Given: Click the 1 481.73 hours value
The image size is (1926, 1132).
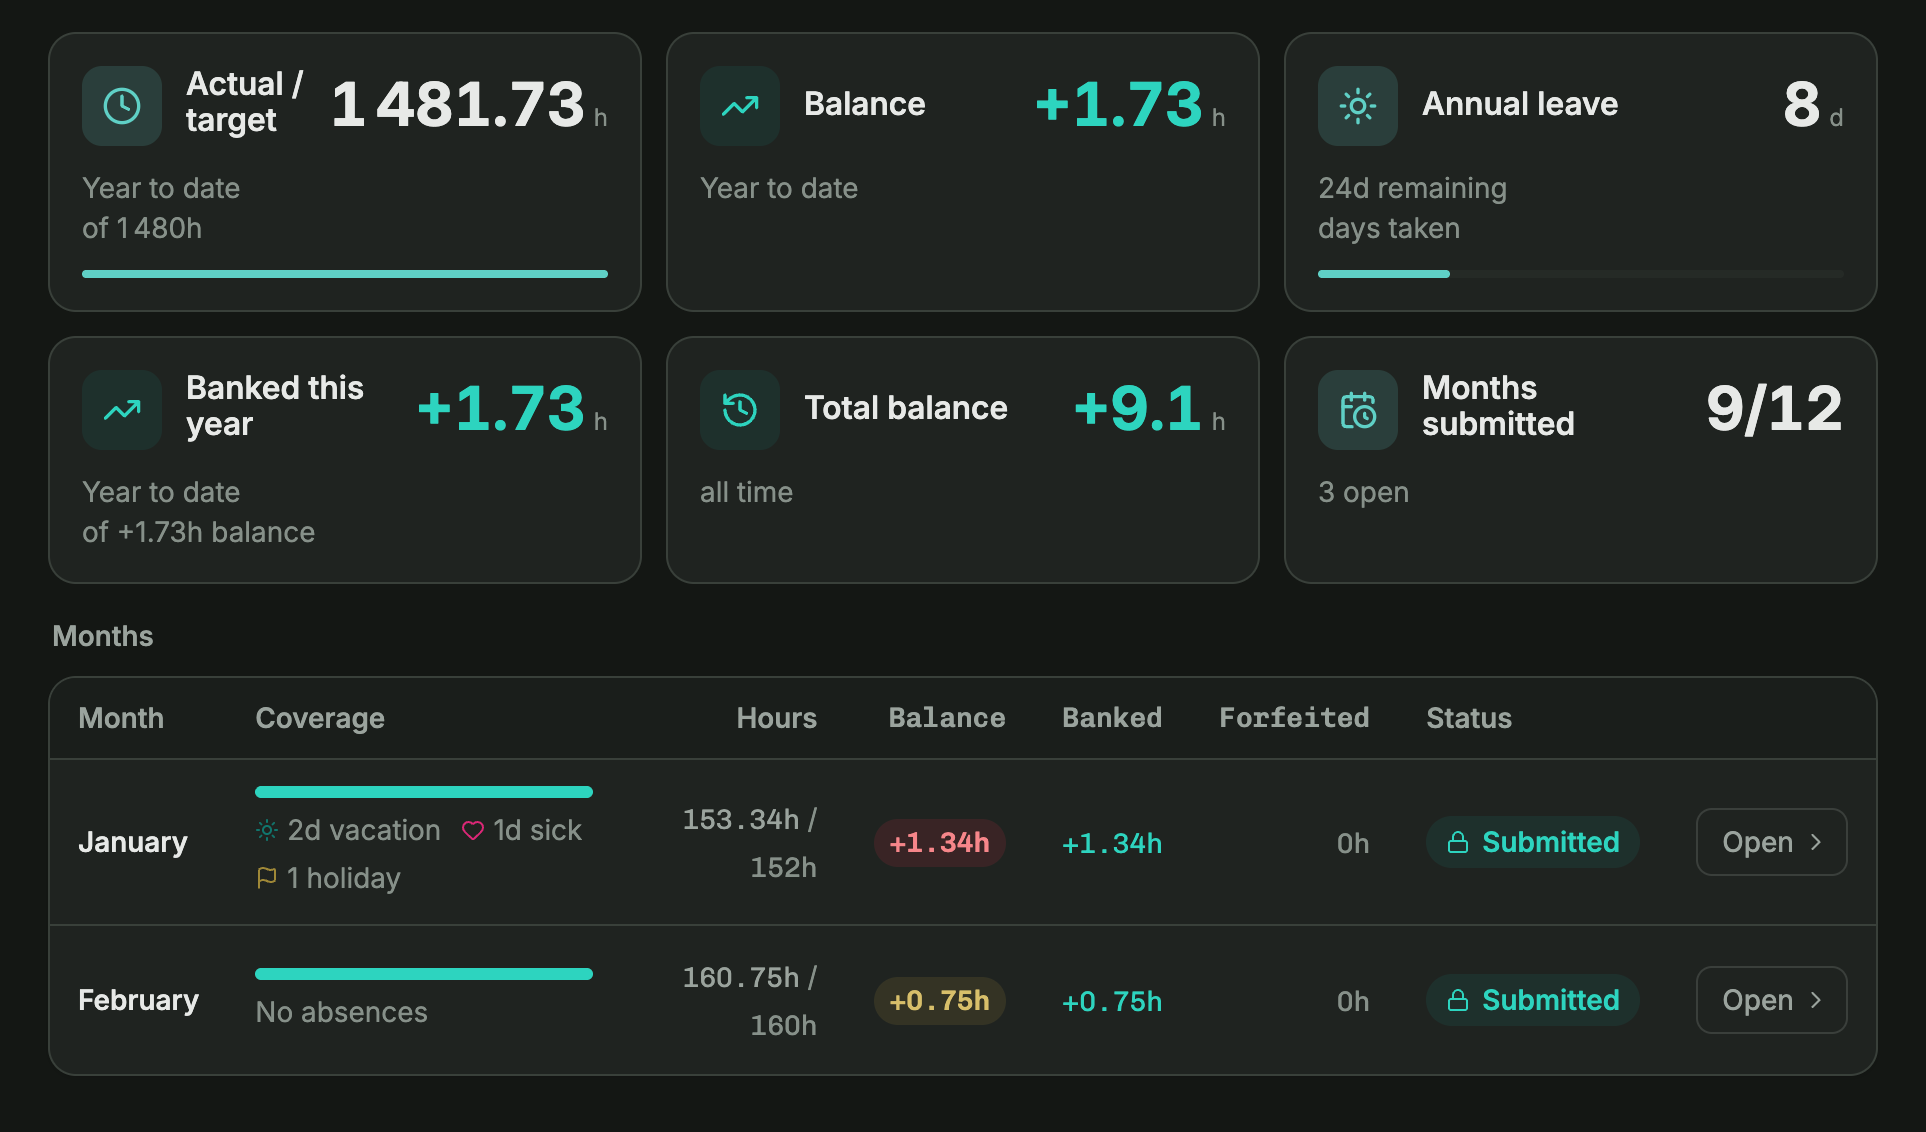Looking at the screenshot, I should (458, 104).
